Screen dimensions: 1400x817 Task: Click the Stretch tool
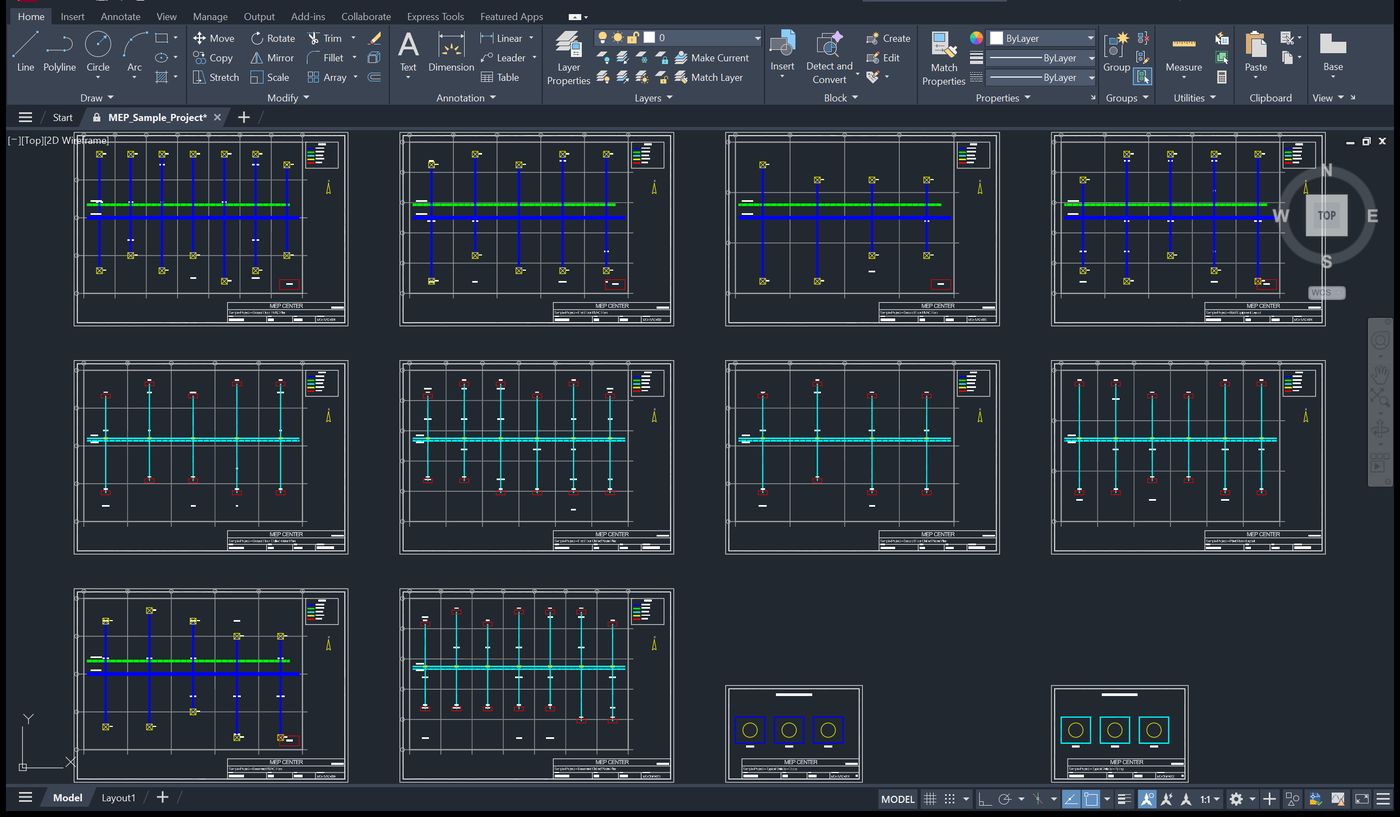tap(216, 77)
